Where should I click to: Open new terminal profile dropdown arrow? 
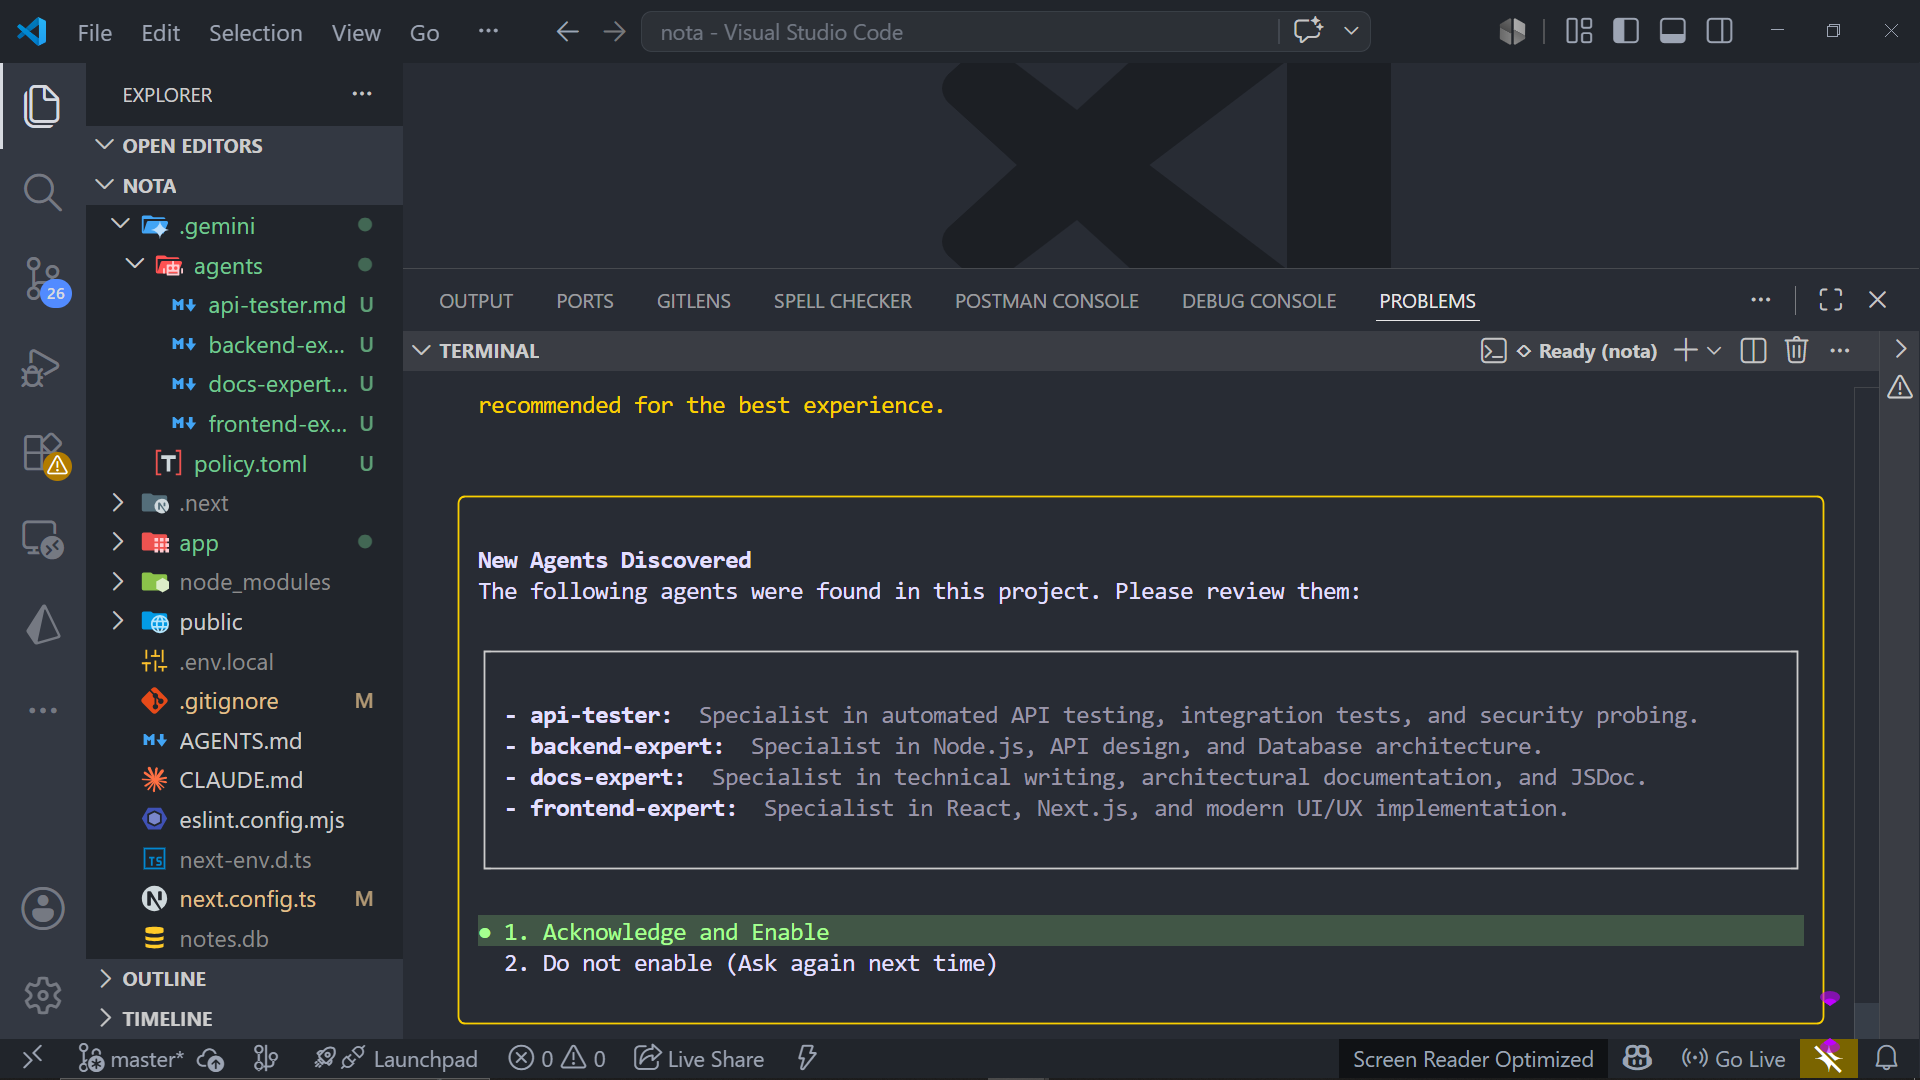1714,351
